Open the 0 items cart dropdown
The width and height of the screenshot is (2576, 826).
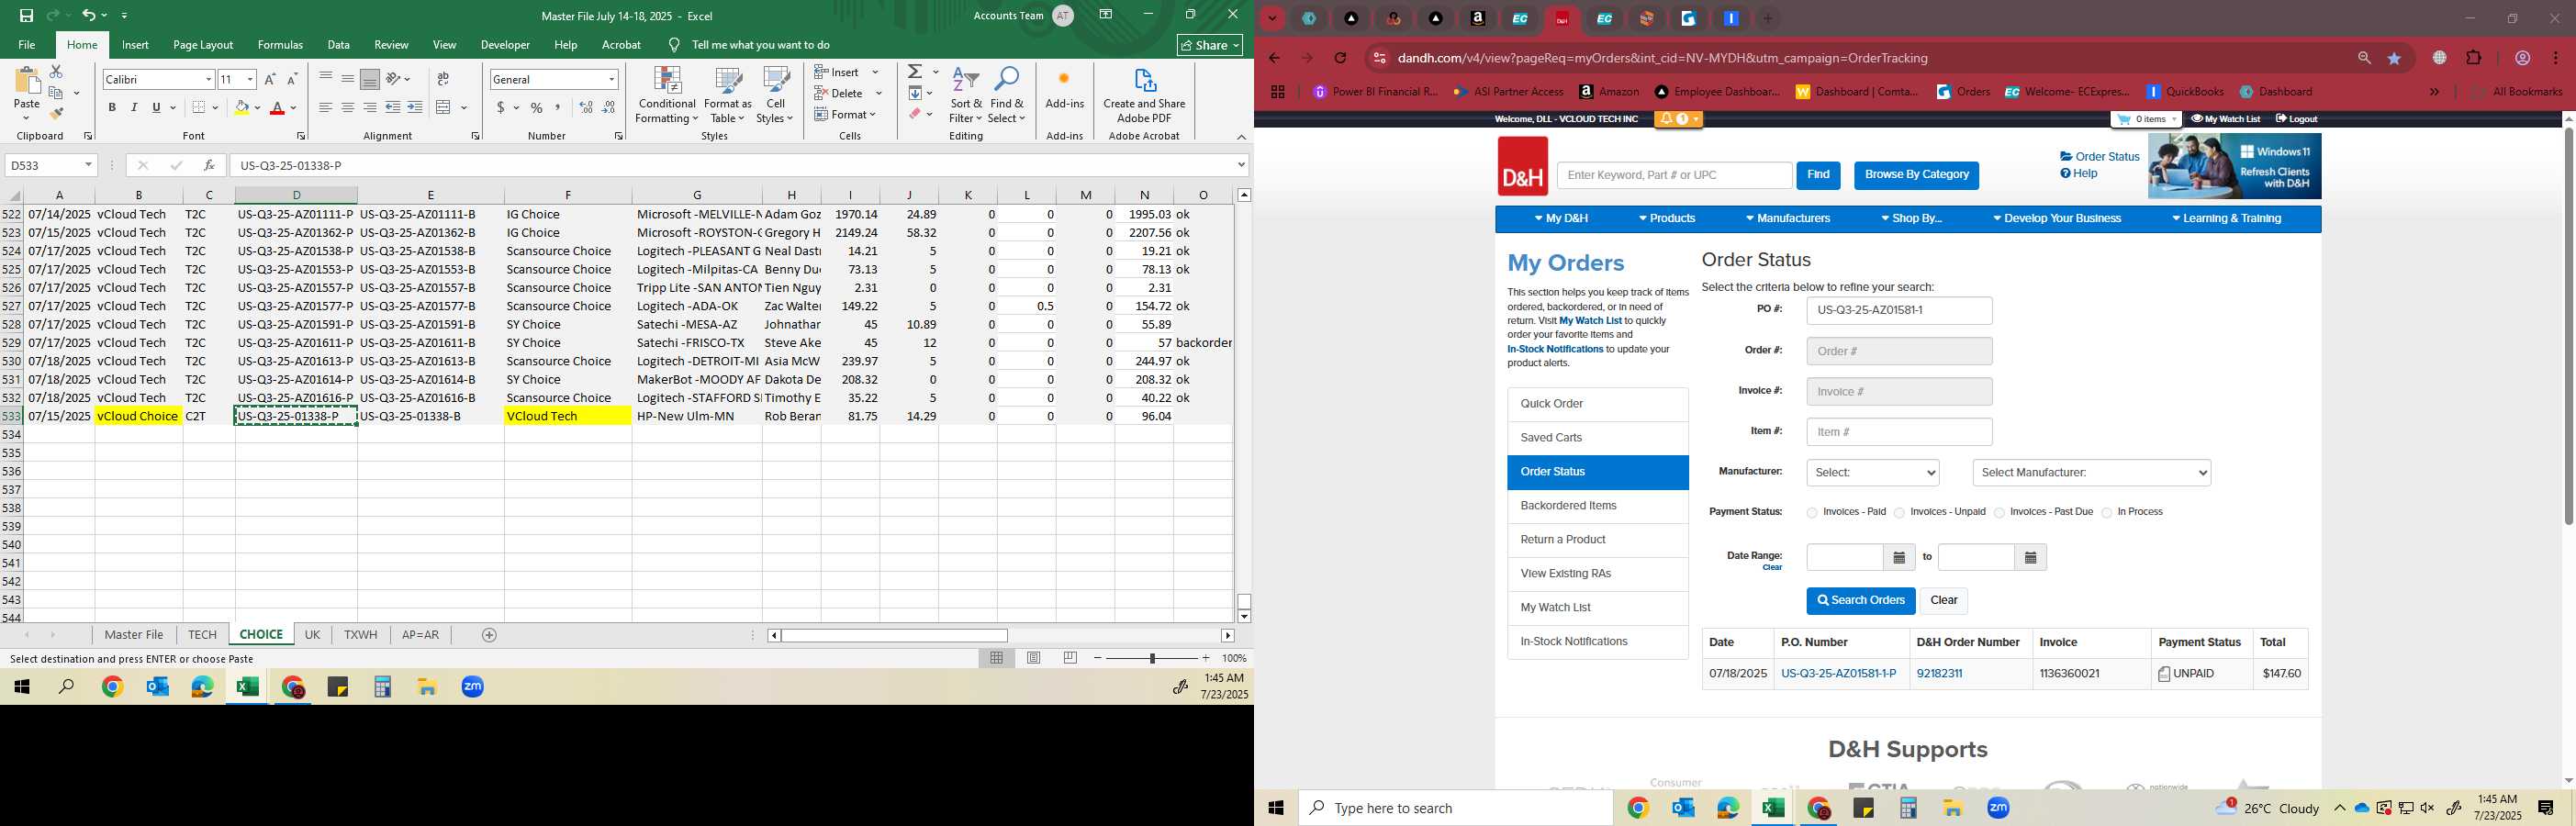click(x=2144, y=119)
